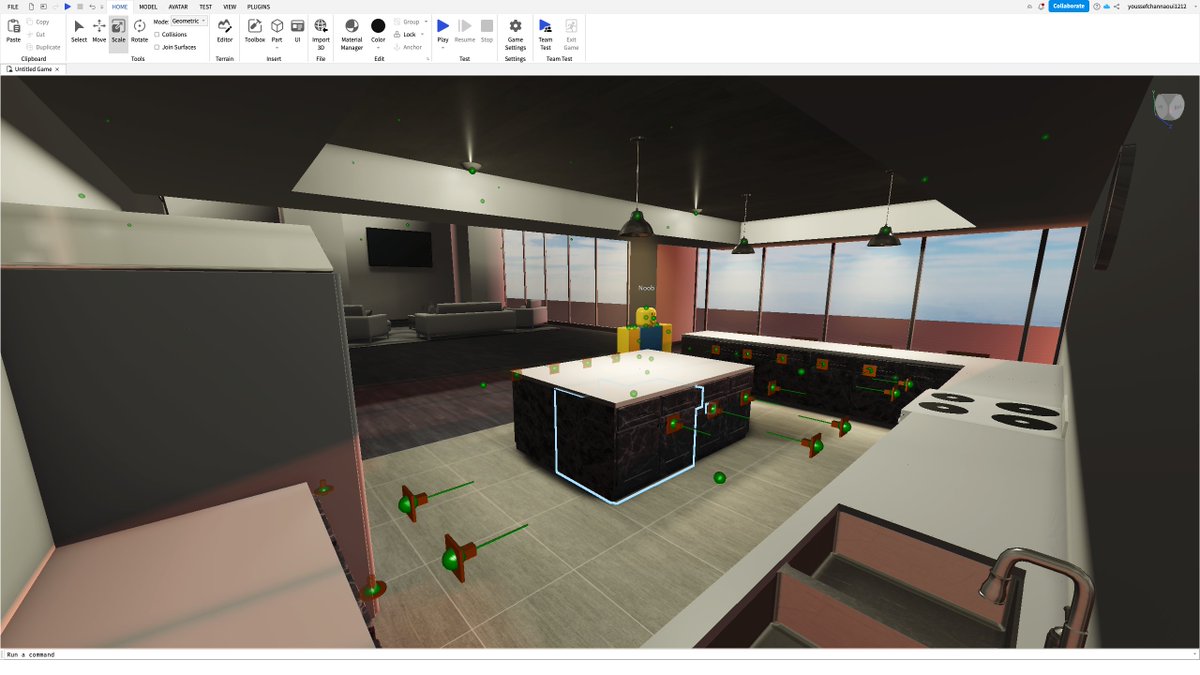Activate the Move tool

click(x=99, y=31)
